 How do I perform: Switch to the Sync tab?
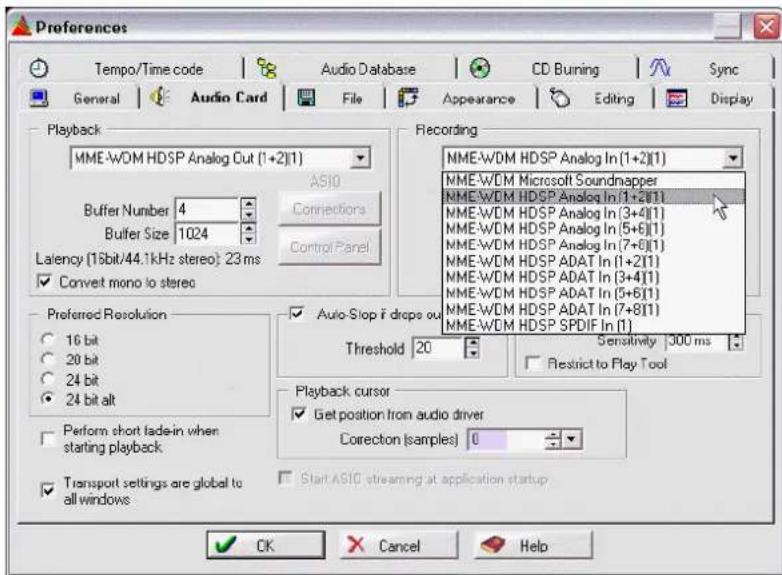708,69
